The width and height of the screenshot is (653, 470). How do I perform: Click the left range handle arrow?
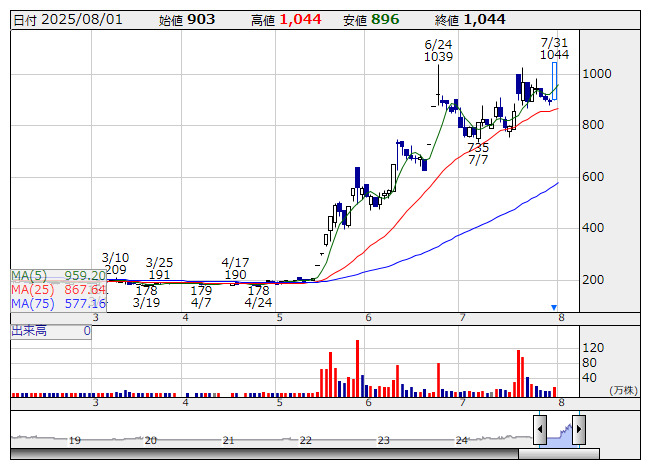tap(540, 430)
